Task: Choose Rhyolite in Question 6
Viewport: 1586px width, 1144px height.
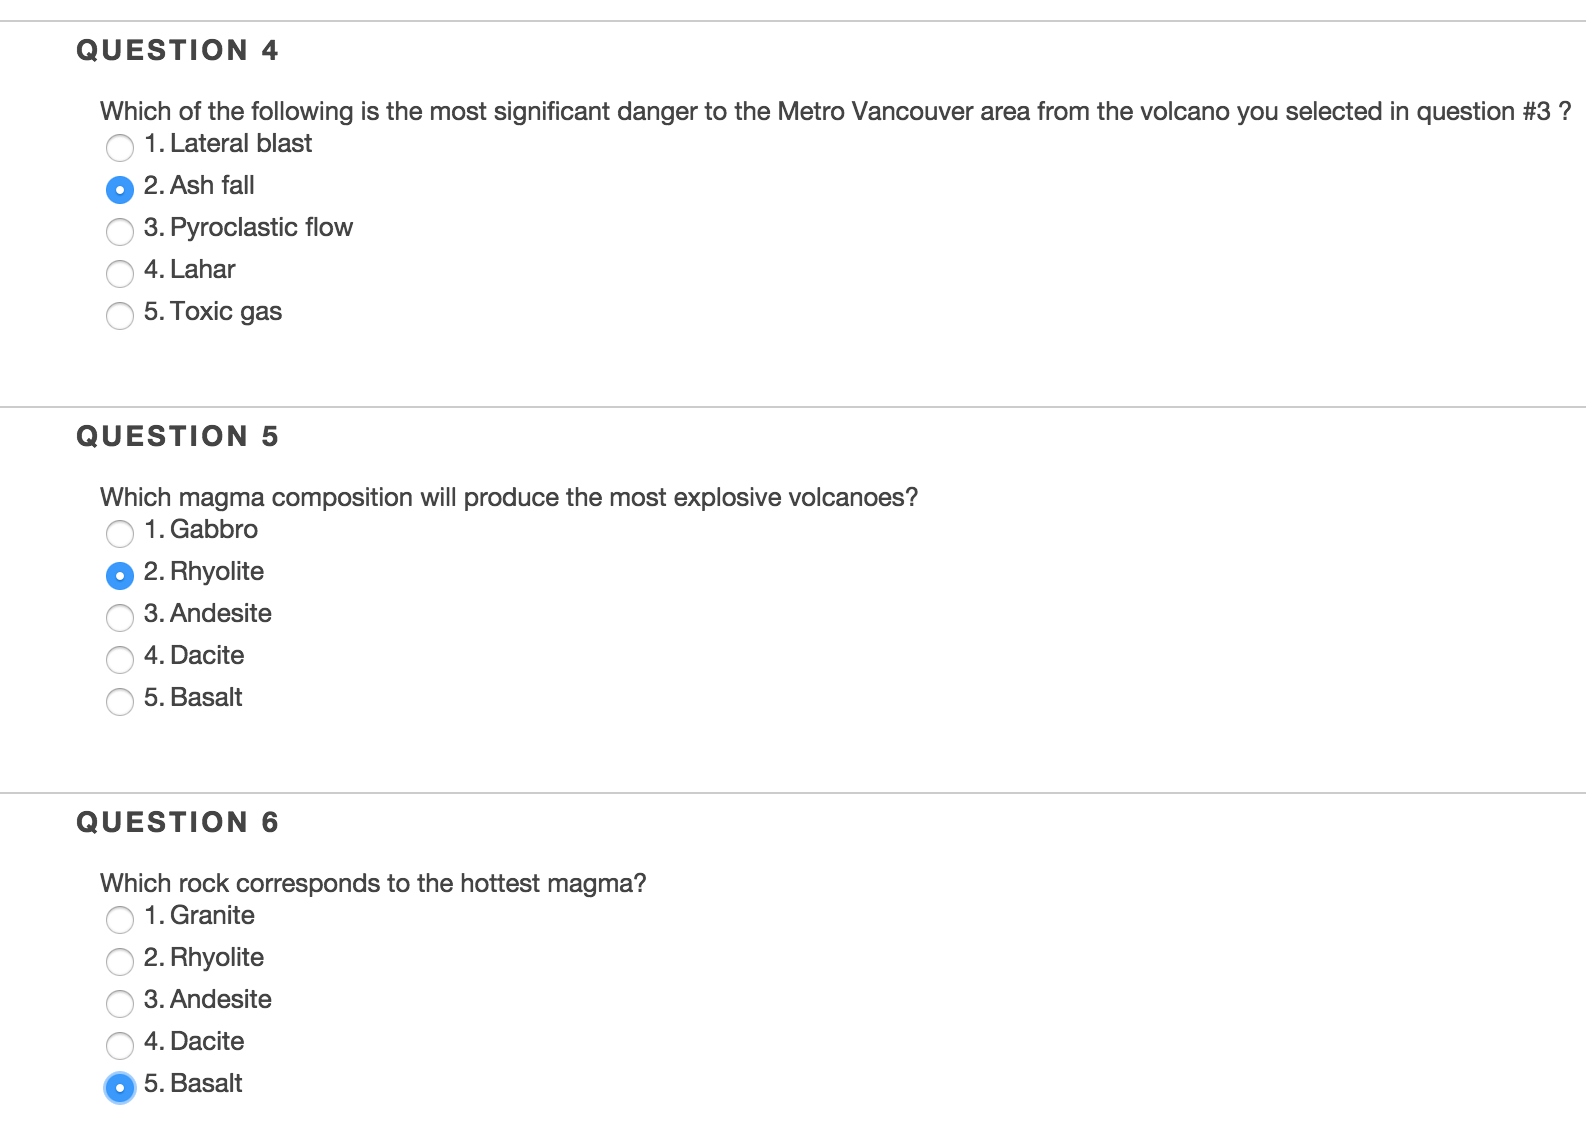Action: [x=120, y=962]
